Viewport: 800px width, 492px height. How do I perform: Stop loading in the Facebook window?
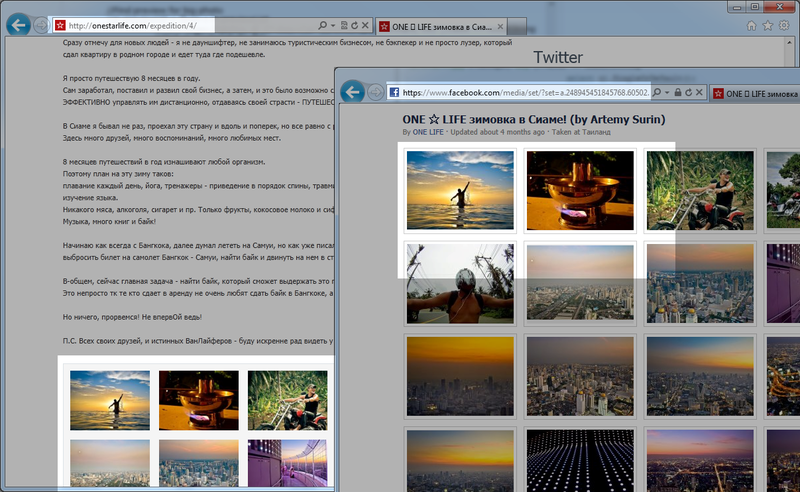(699, 92)
